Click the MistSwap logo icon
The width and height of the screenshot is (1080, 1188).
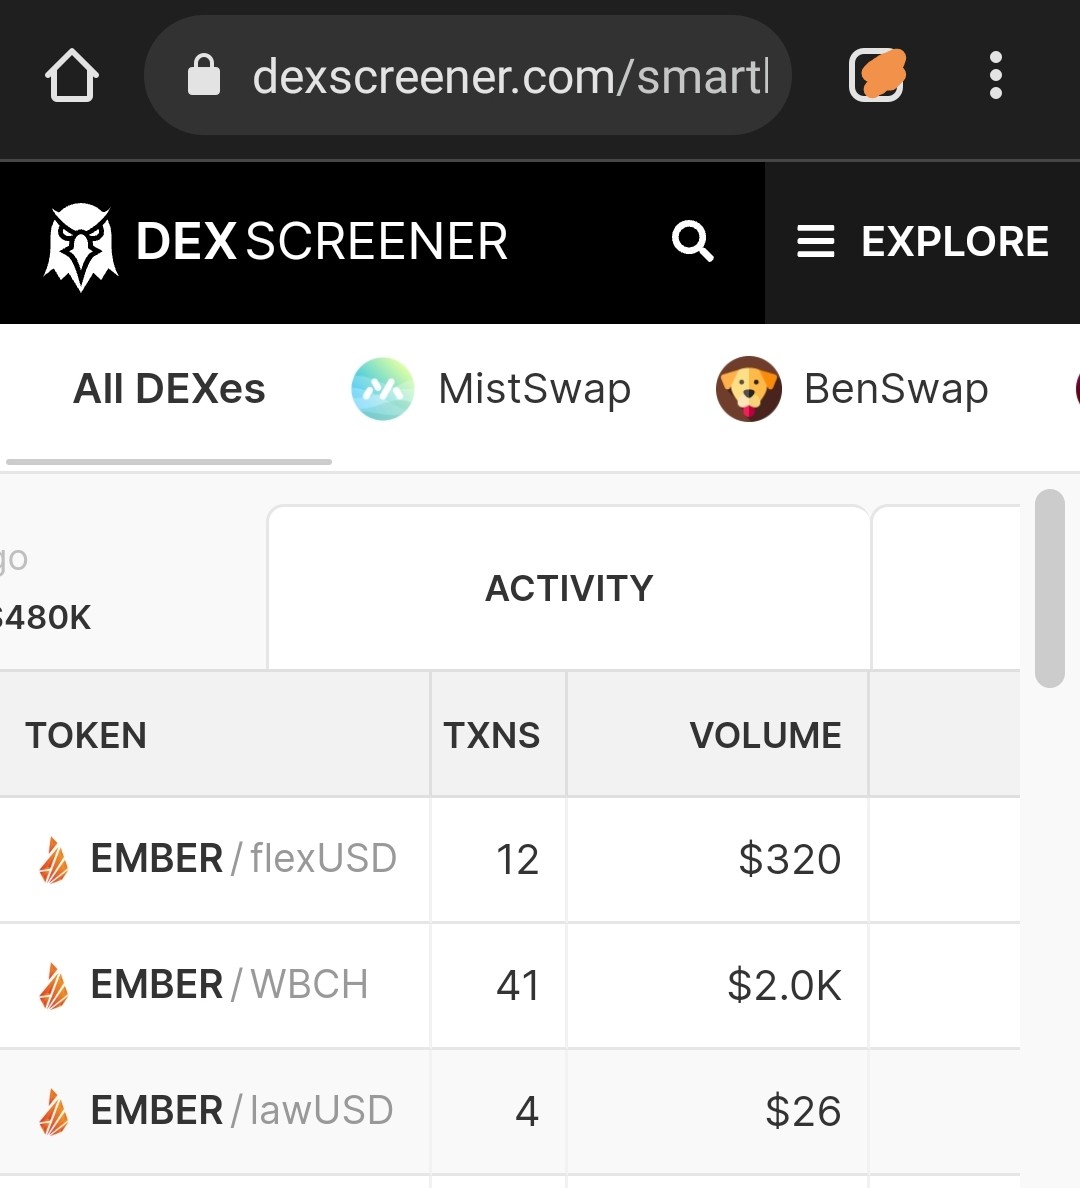[x=383, y=389]
